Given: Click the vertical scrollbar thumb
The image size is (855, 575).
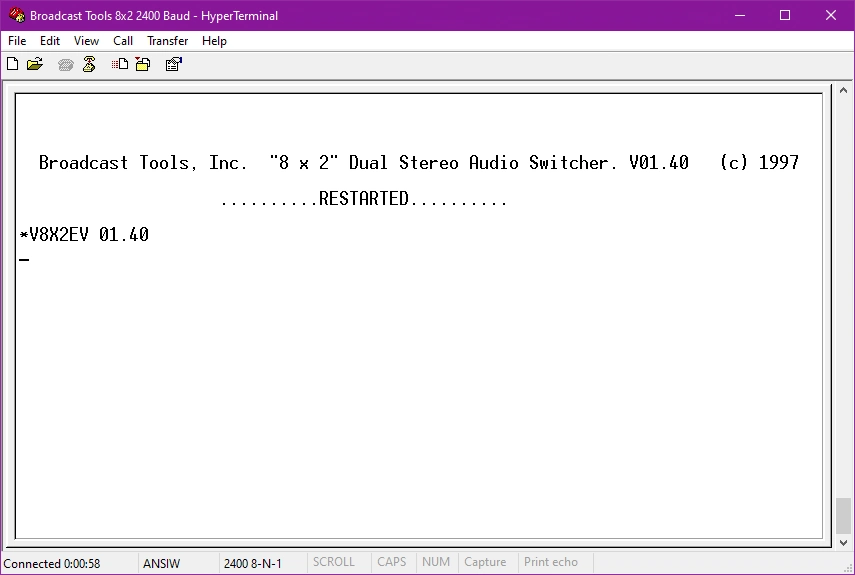Looking at the screenshot, I should [x=843, y=516].
